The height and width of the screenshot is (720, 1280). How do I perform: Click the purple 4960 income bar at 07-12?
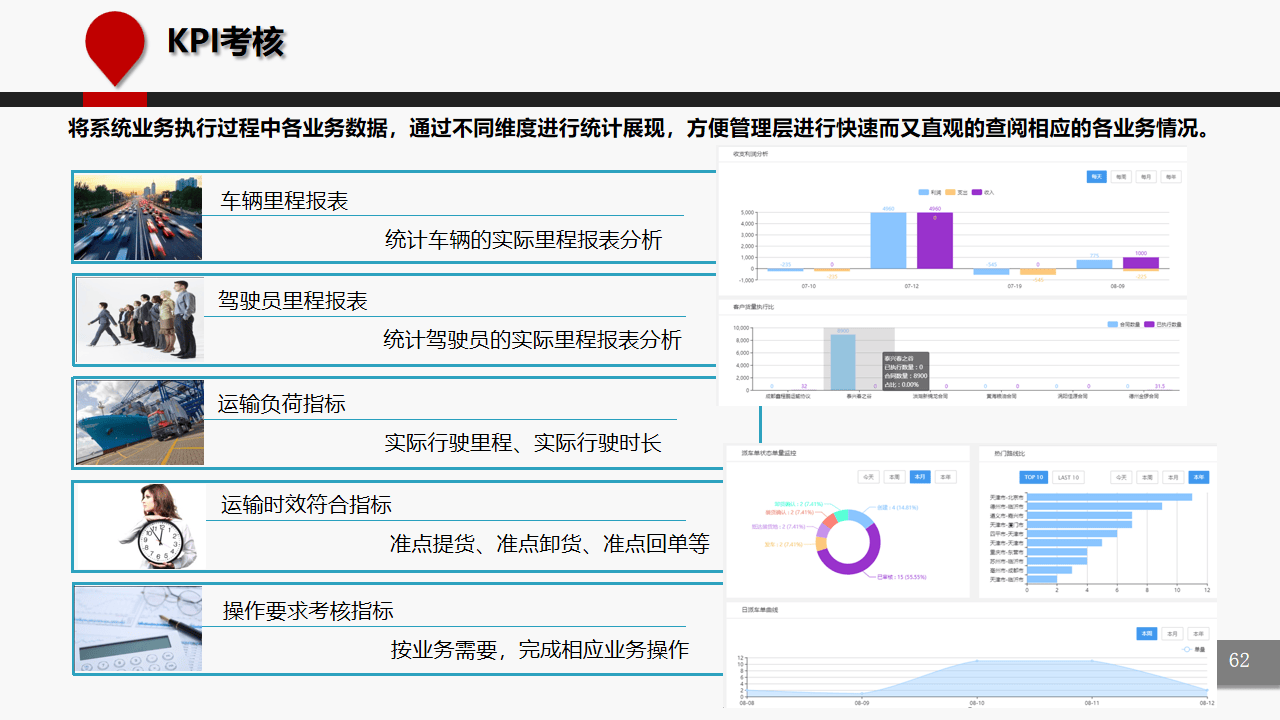[x=935, y=240]
